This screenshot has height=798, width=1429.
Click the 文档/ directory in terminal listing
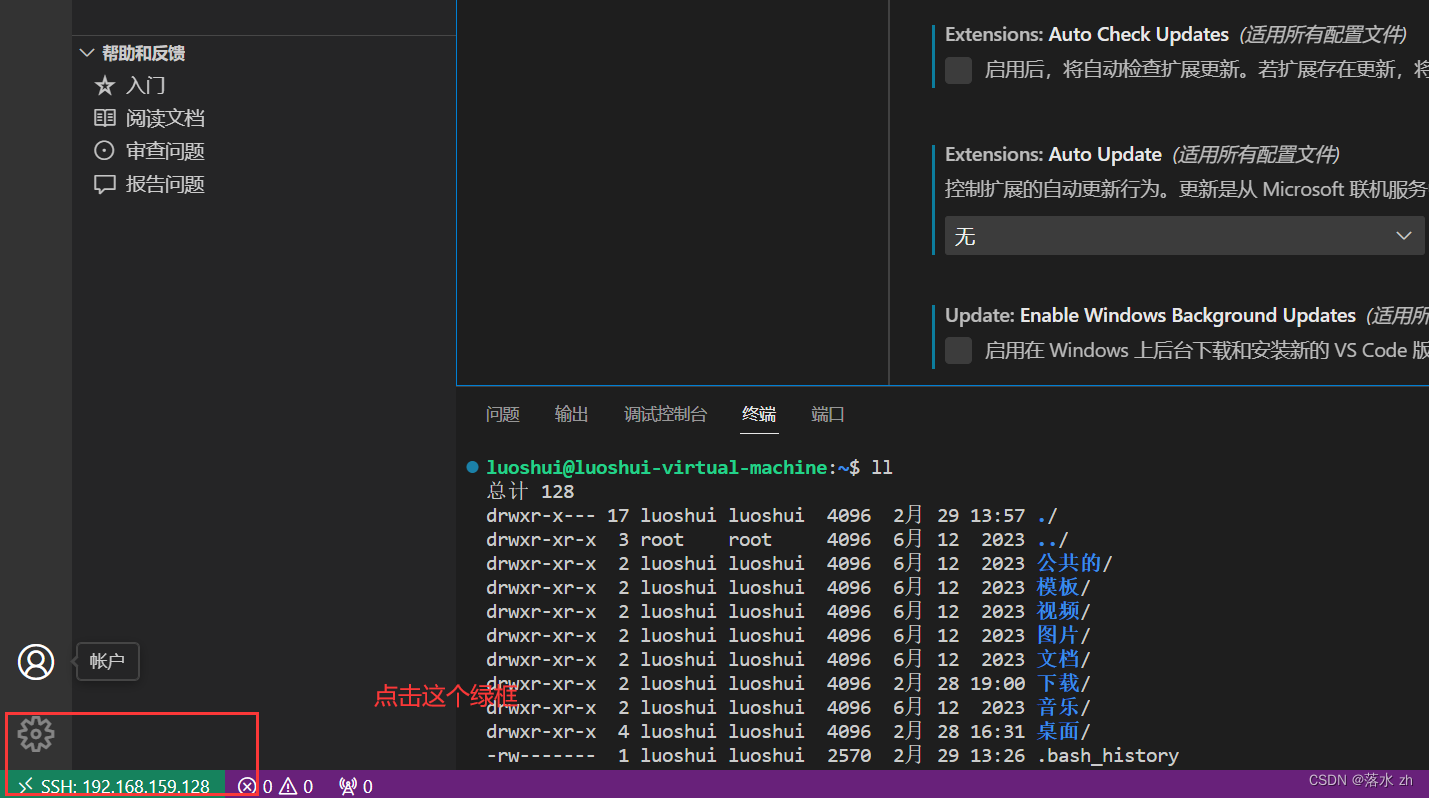1064,659
